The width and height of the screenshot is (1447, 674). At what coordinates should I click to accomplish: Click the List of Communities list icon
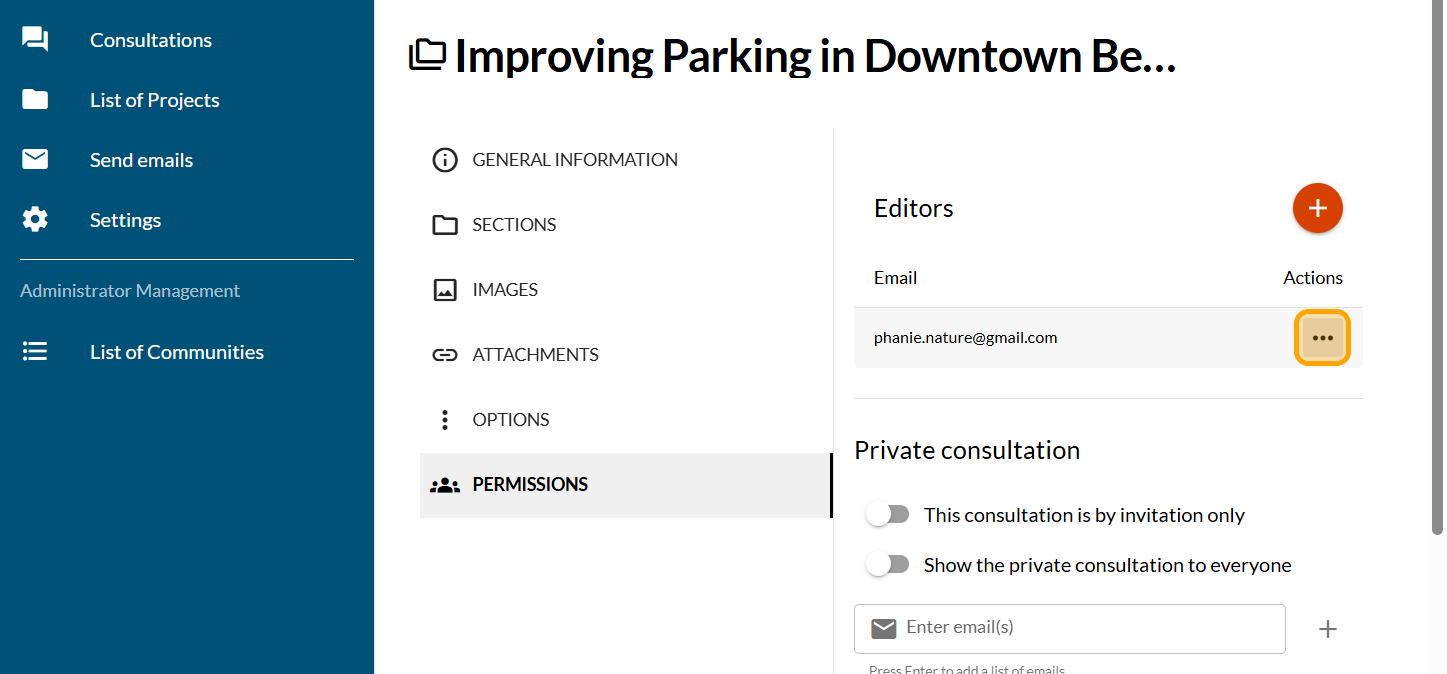point(35,352)
